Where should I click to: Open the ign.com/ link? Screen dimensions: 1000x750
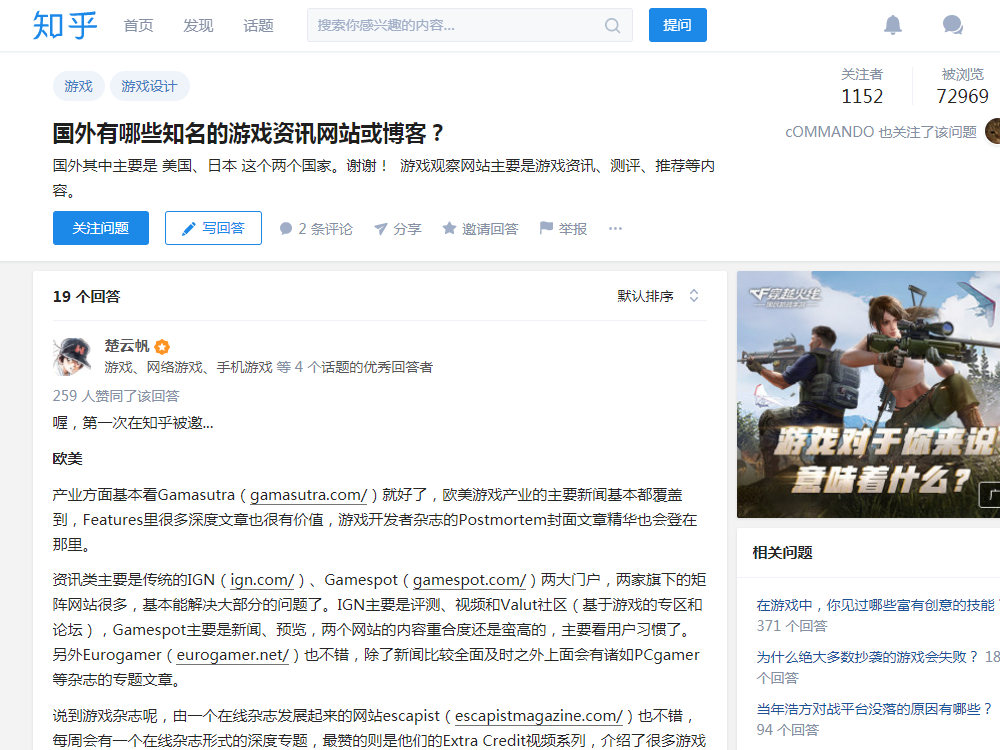coord(262,580)
